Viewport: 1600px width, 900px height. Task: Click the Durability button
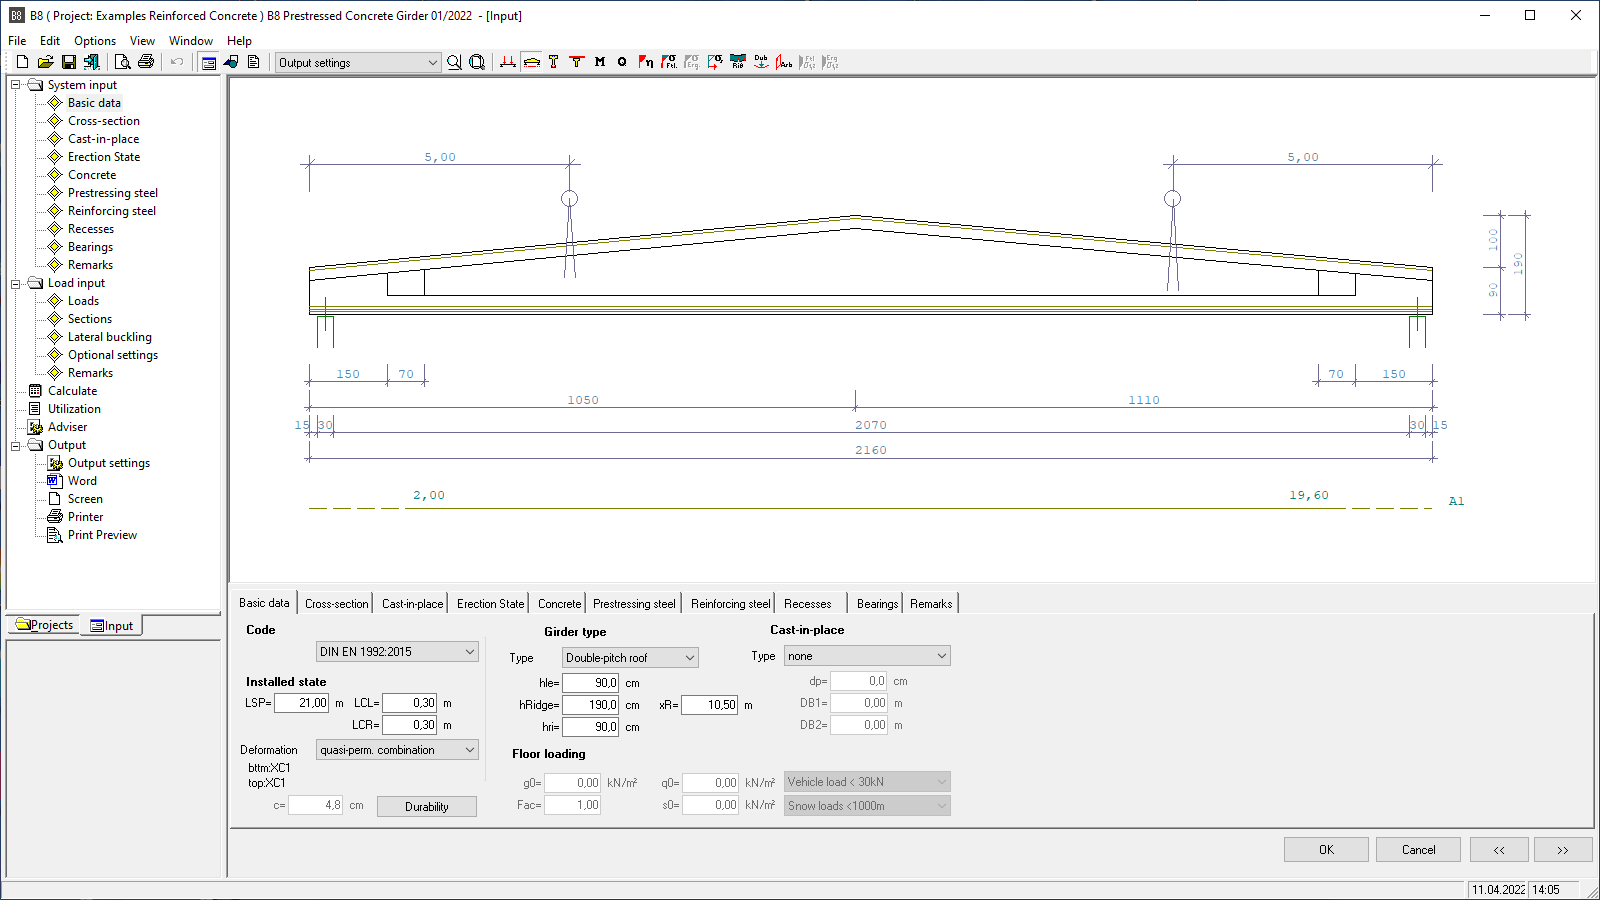[427, 807]
